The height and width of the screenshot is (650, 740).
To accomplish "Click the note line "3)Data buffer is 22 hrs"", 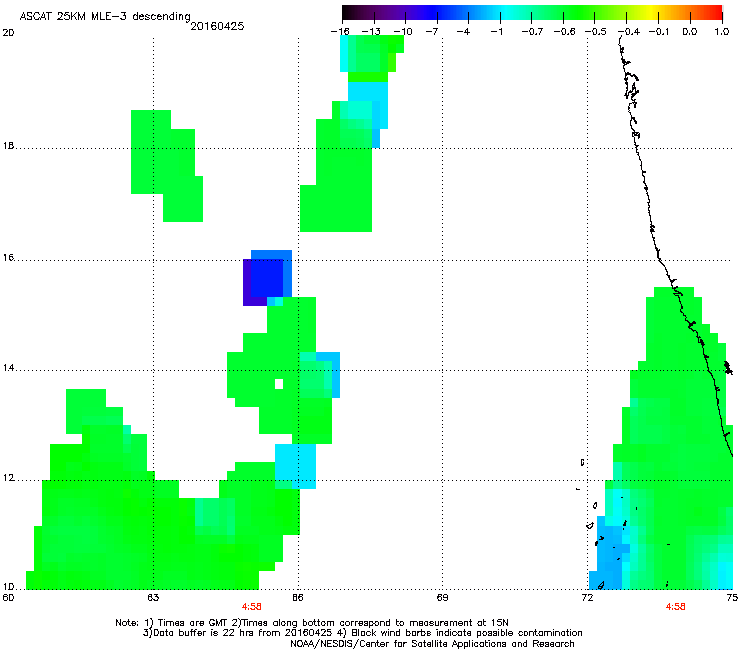I will [x=362, y=633].
